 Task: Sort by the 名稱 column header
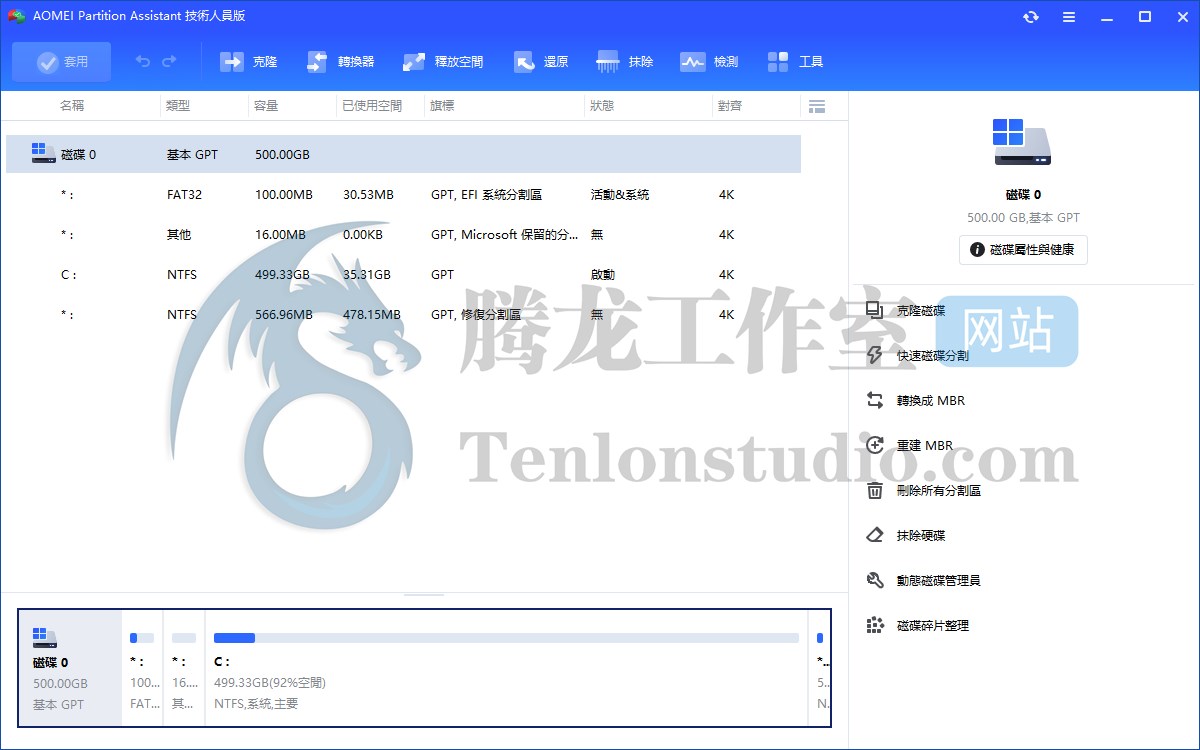pos(72,106)
